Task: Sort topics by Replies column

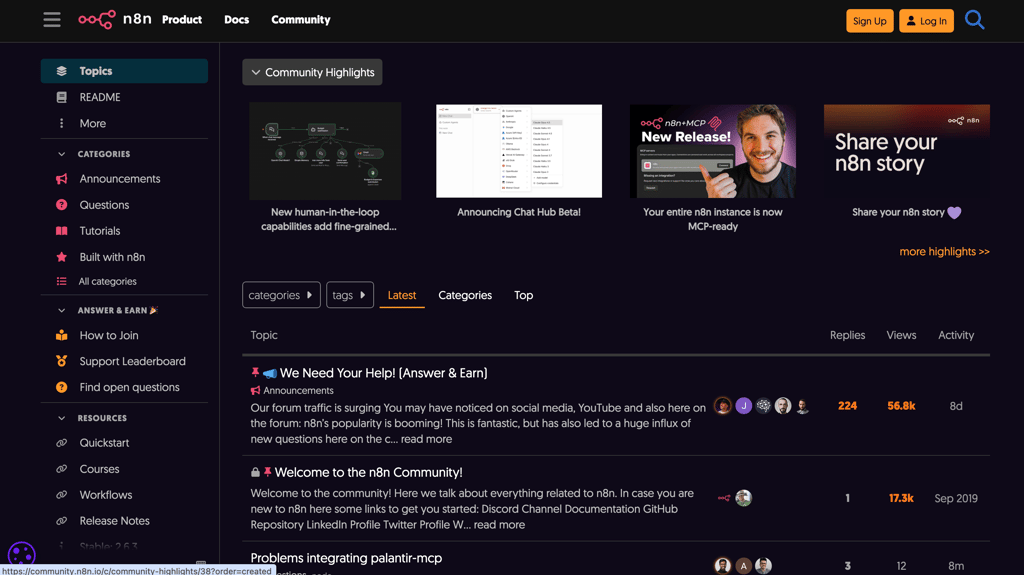Action: (847, 335)
